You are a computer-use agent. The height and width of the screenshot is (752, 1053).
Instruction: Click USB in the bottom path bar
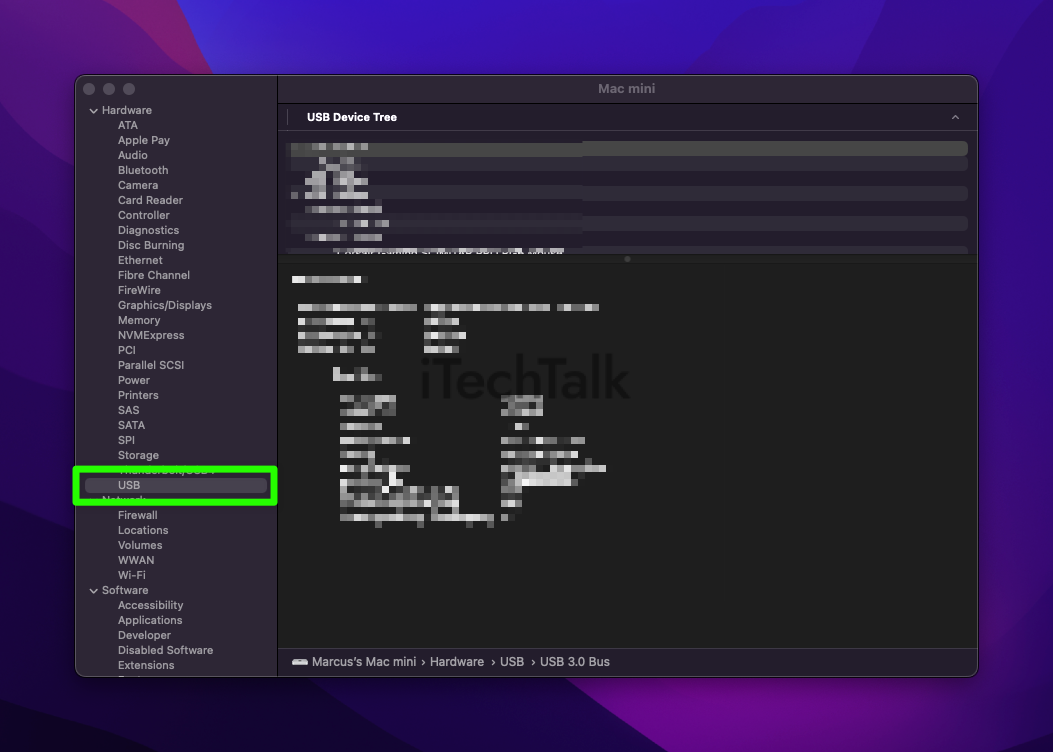512,662
